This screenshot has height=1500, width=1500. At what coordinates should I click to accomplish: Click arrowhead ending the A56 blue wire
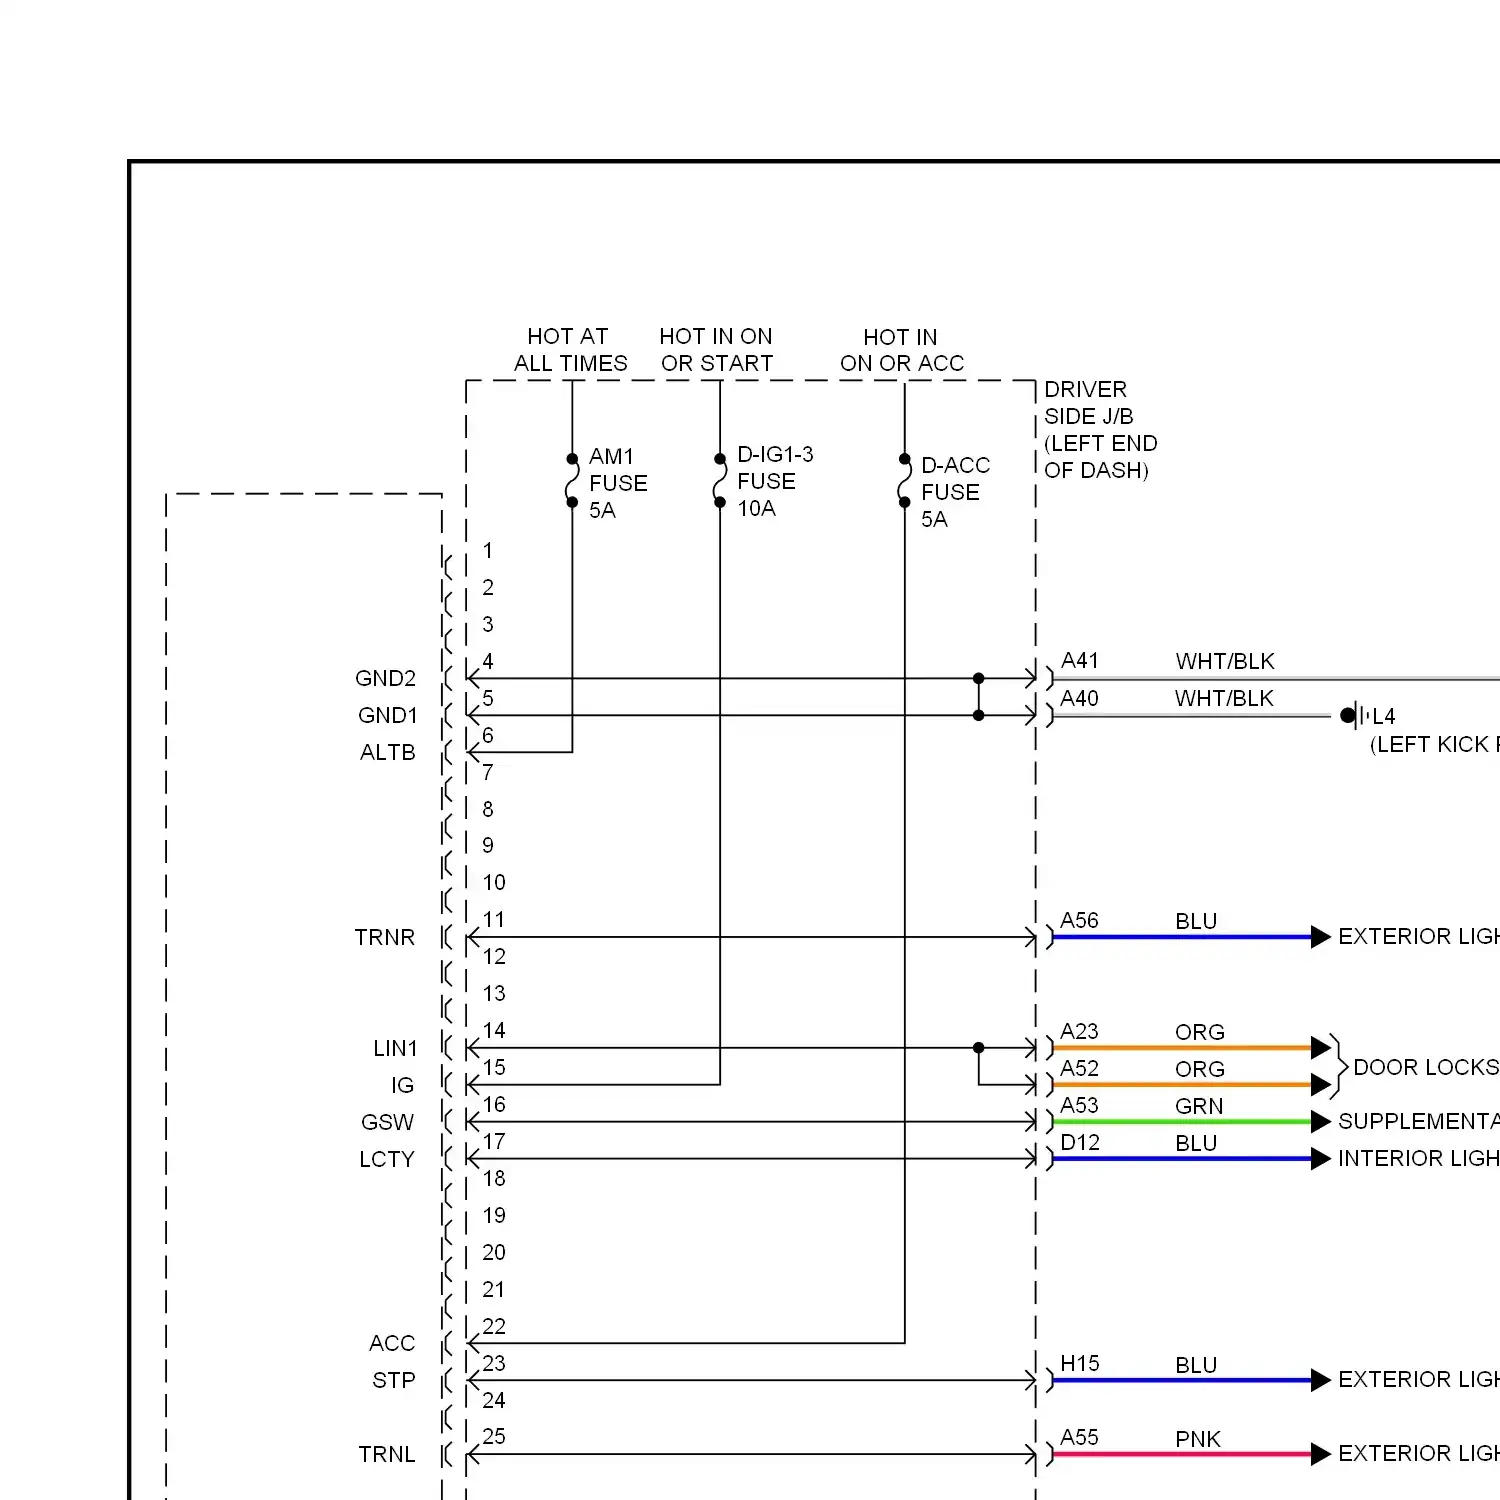coord(1320,937)
